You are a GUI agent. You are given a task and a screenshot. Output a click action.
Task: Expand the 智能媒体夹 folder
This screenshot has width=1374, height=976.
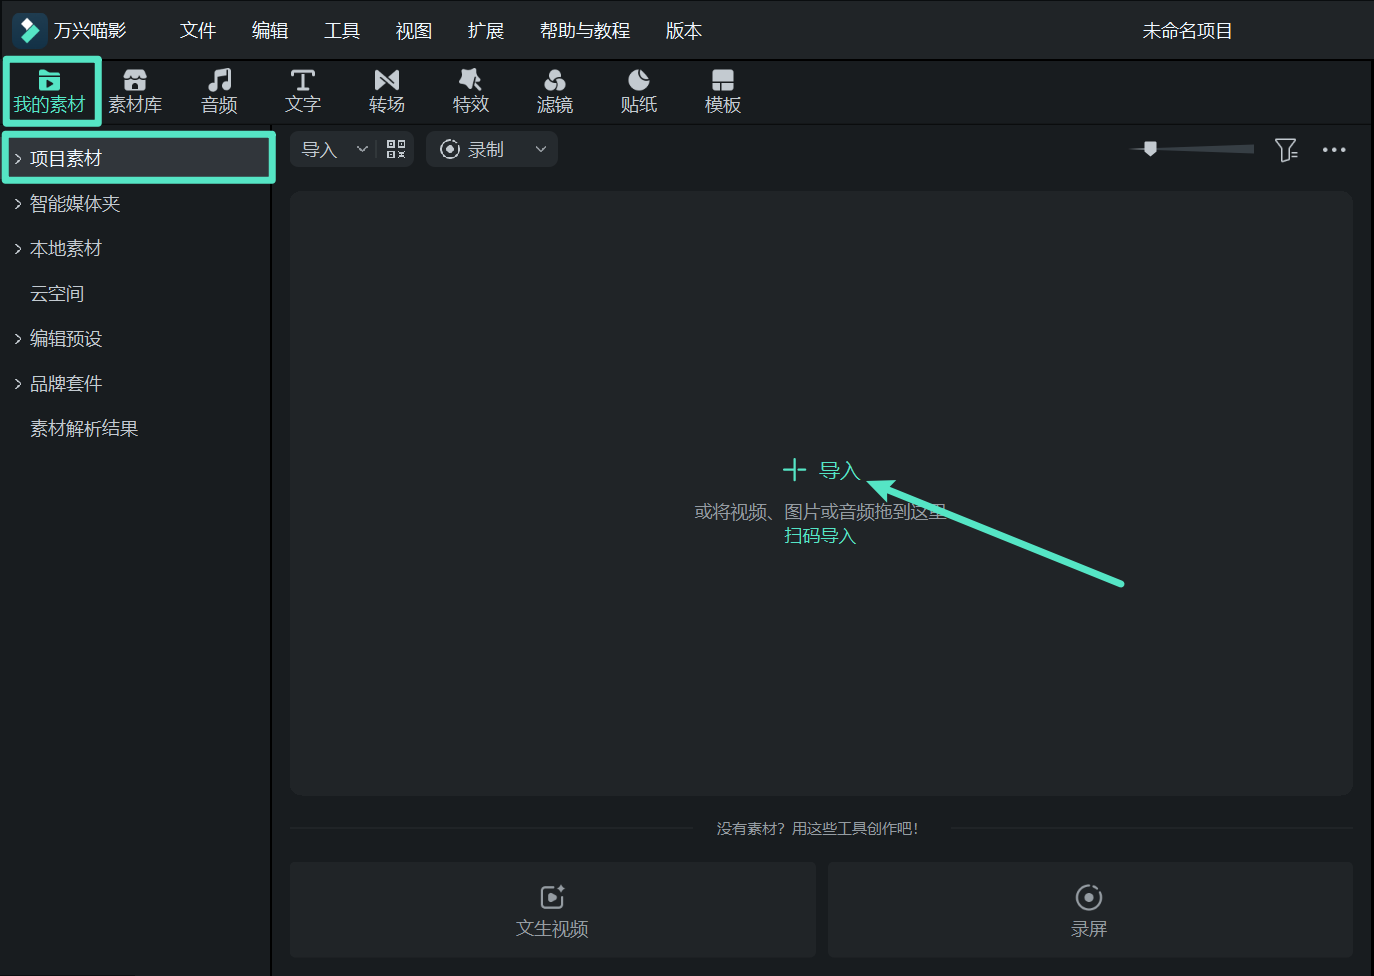tap(18, 203)
